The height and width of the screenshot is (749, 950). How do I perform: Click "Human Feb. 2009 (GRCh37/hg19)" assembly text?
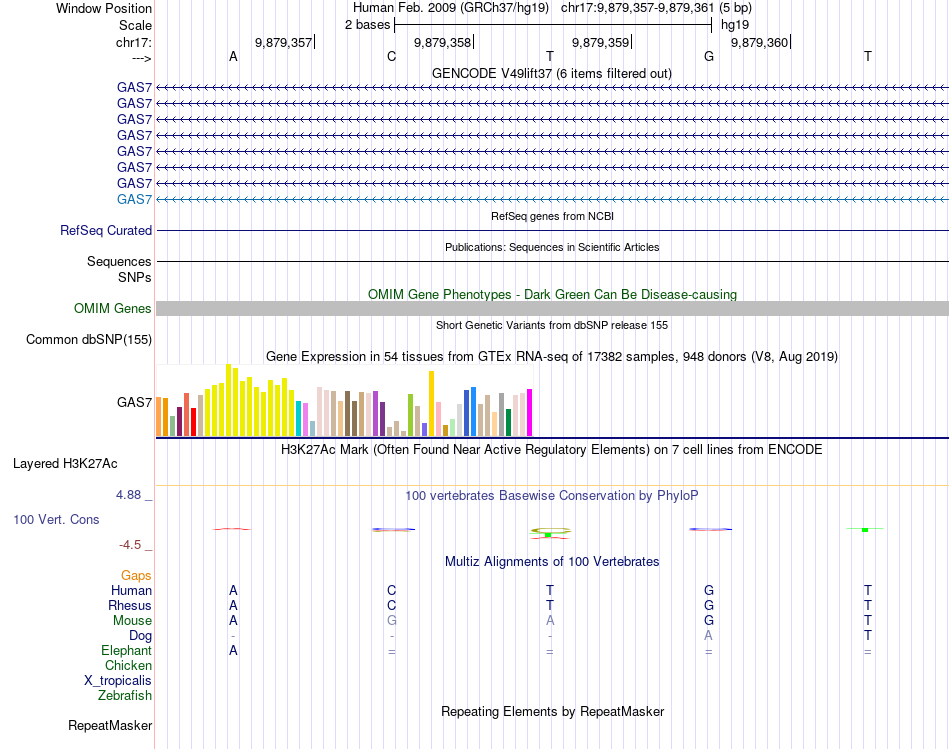451,8
